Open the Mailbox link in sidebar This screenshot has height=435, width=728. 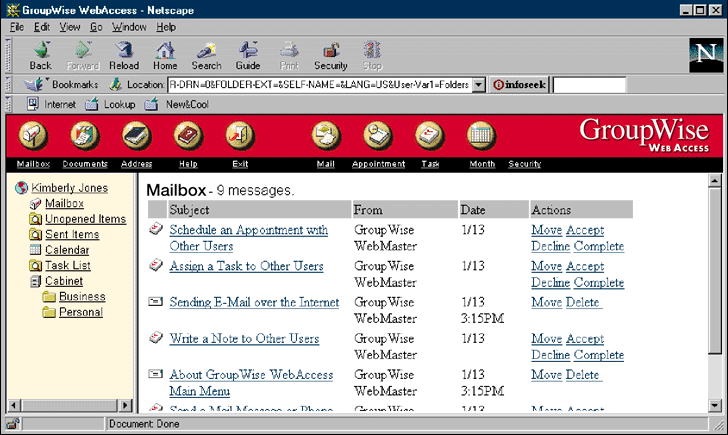[x=64, y=203]
